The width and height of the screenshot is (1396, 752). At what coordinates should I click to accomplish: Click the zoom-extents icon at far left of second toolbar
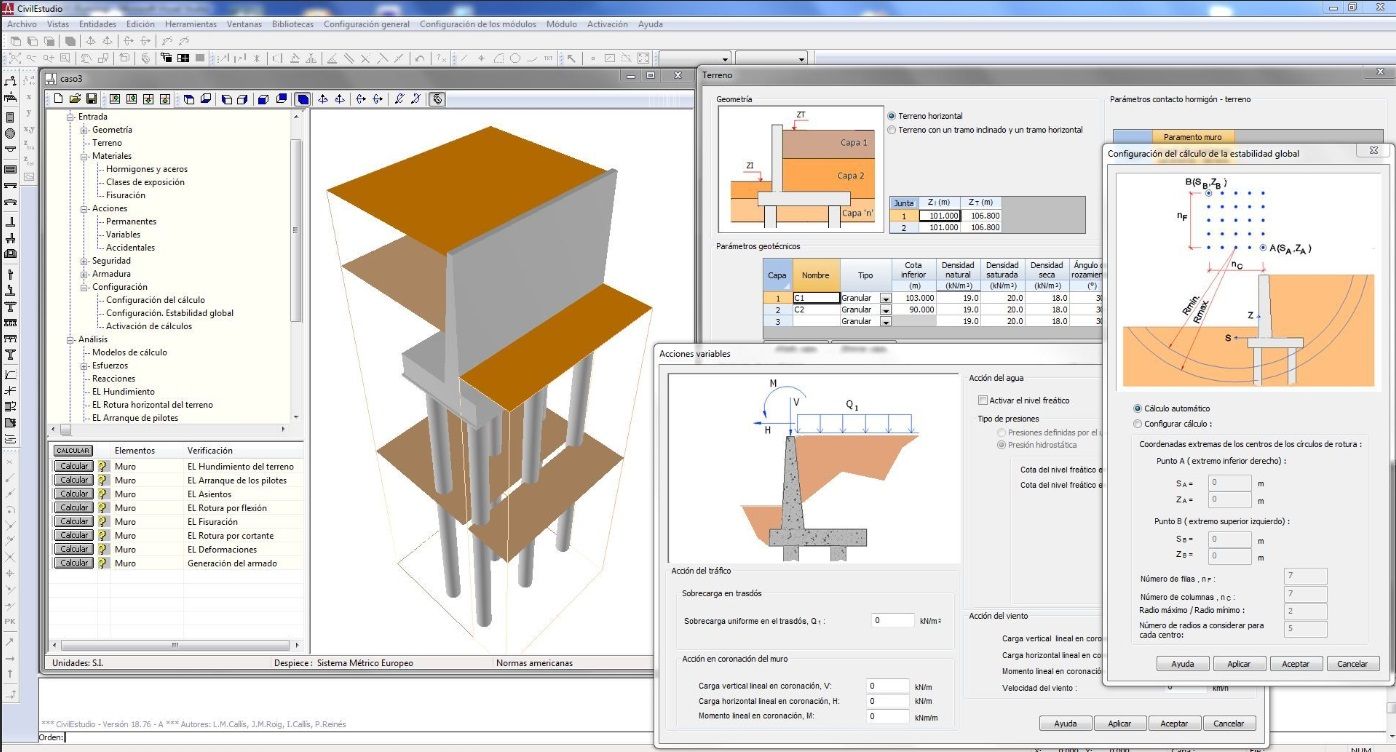click(x=14, y=58)
